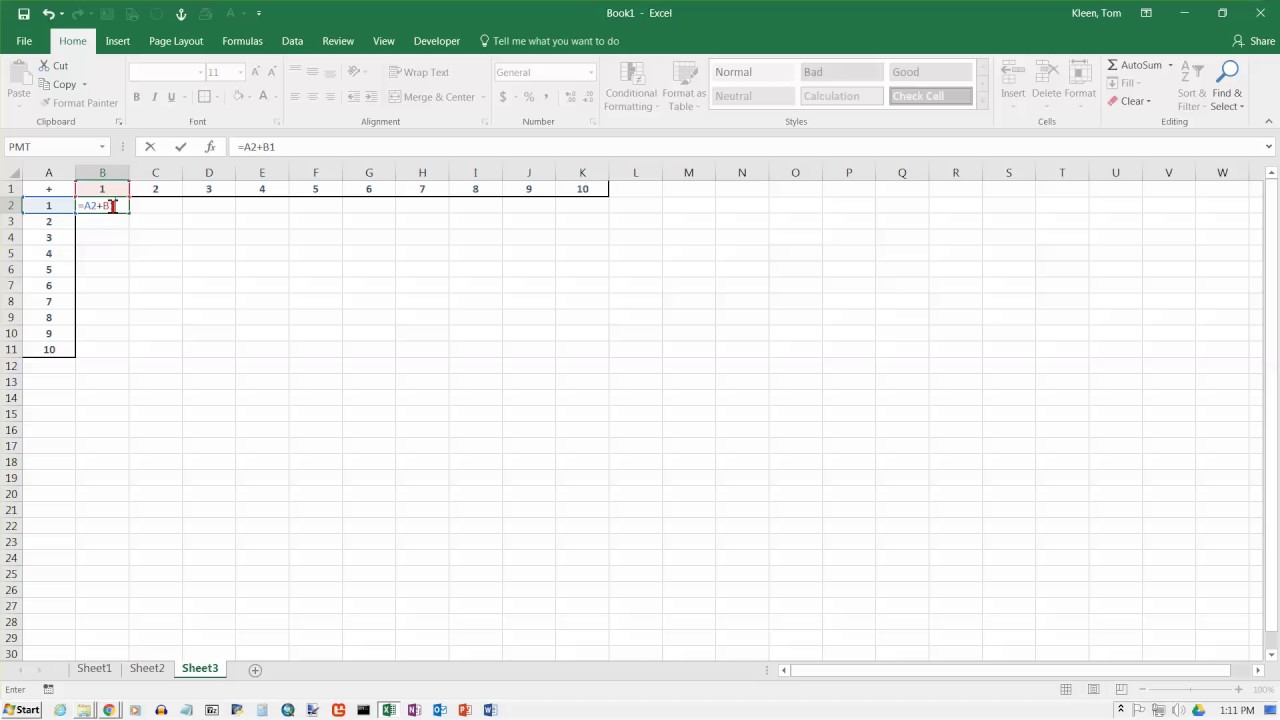The image size is (1280, 720).
Task: Open Insert Function (fx)
Action: (210, 147)
